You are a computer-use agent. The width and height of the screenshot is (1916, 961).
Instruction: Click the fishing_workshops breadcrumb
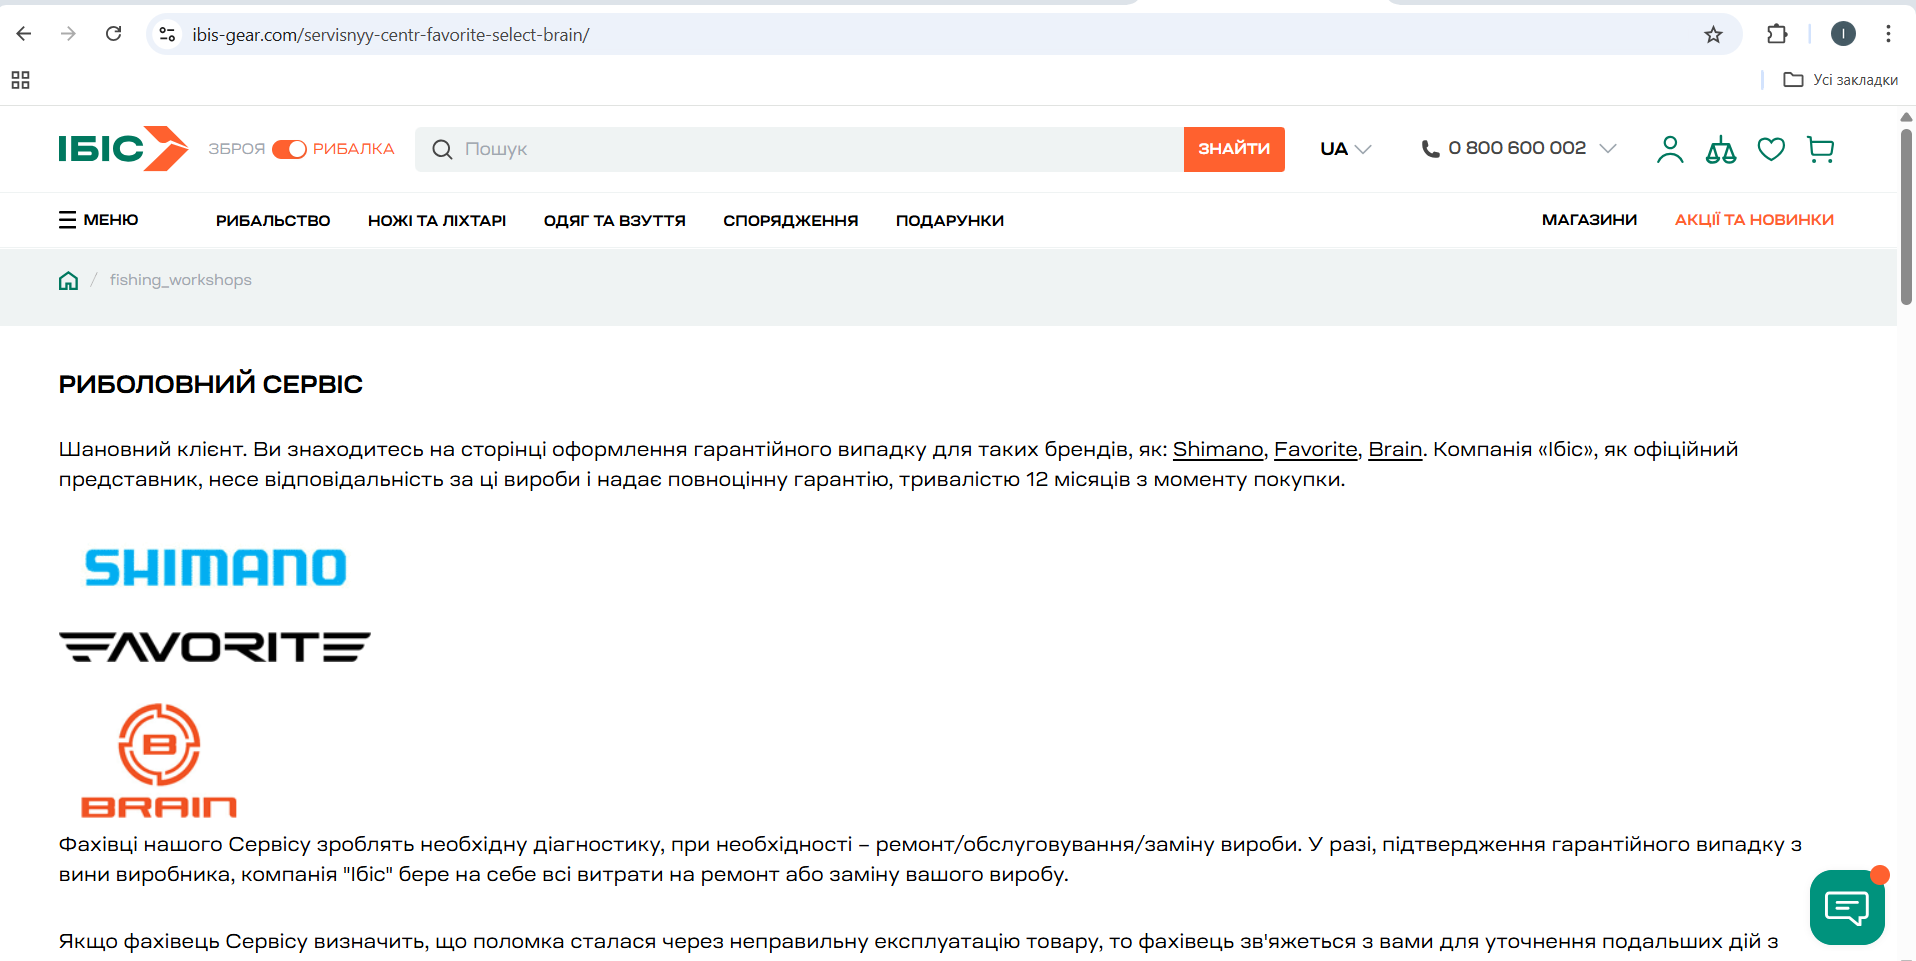[181, 280]
